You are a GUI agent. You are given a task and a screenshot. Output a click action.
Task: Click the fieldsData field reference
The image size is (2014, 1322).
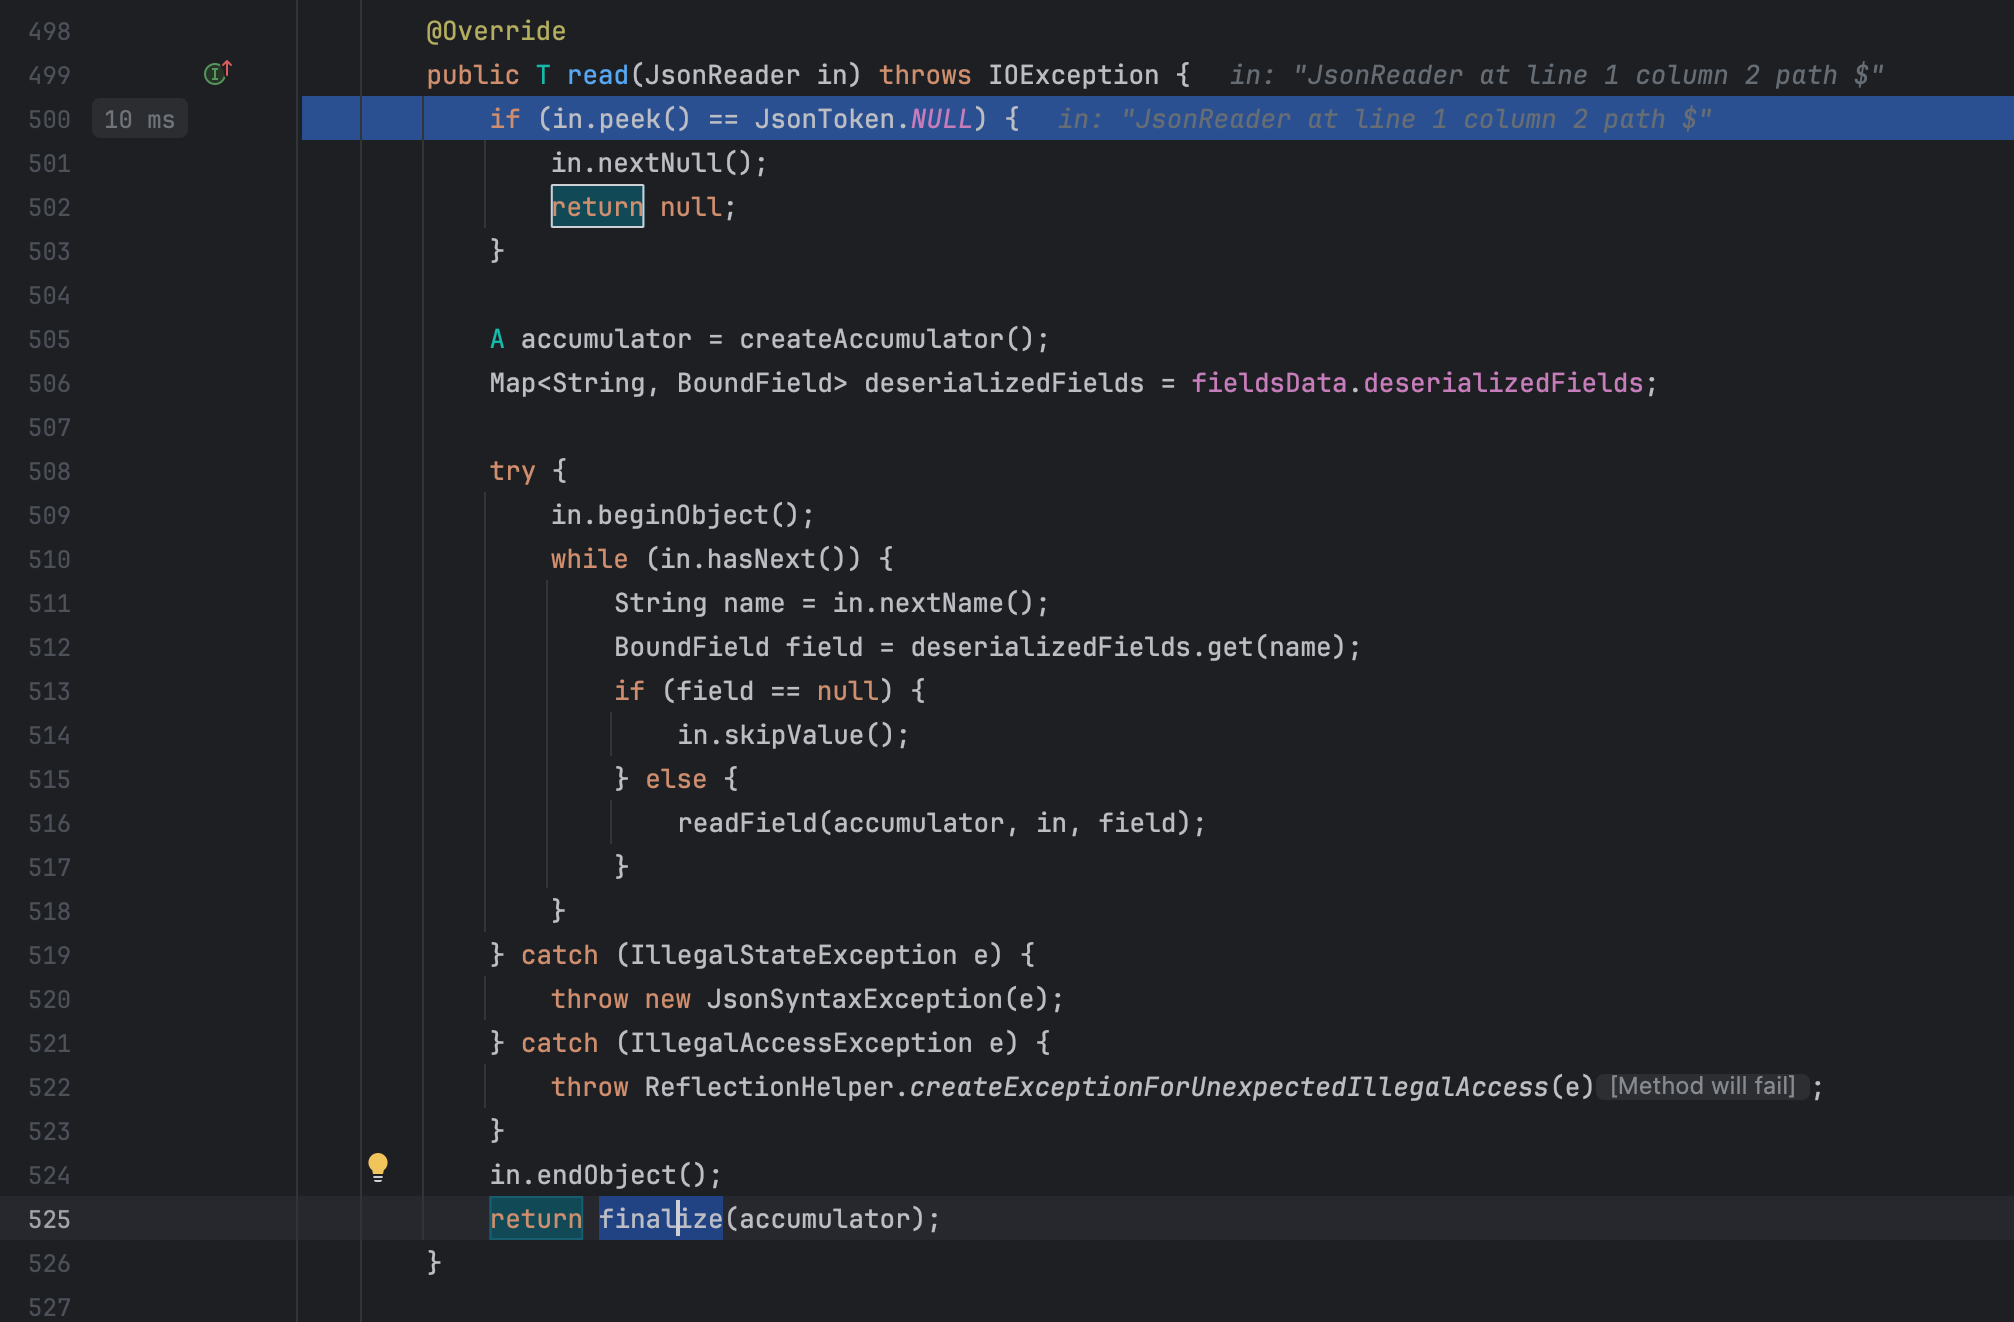(1268, 384)
